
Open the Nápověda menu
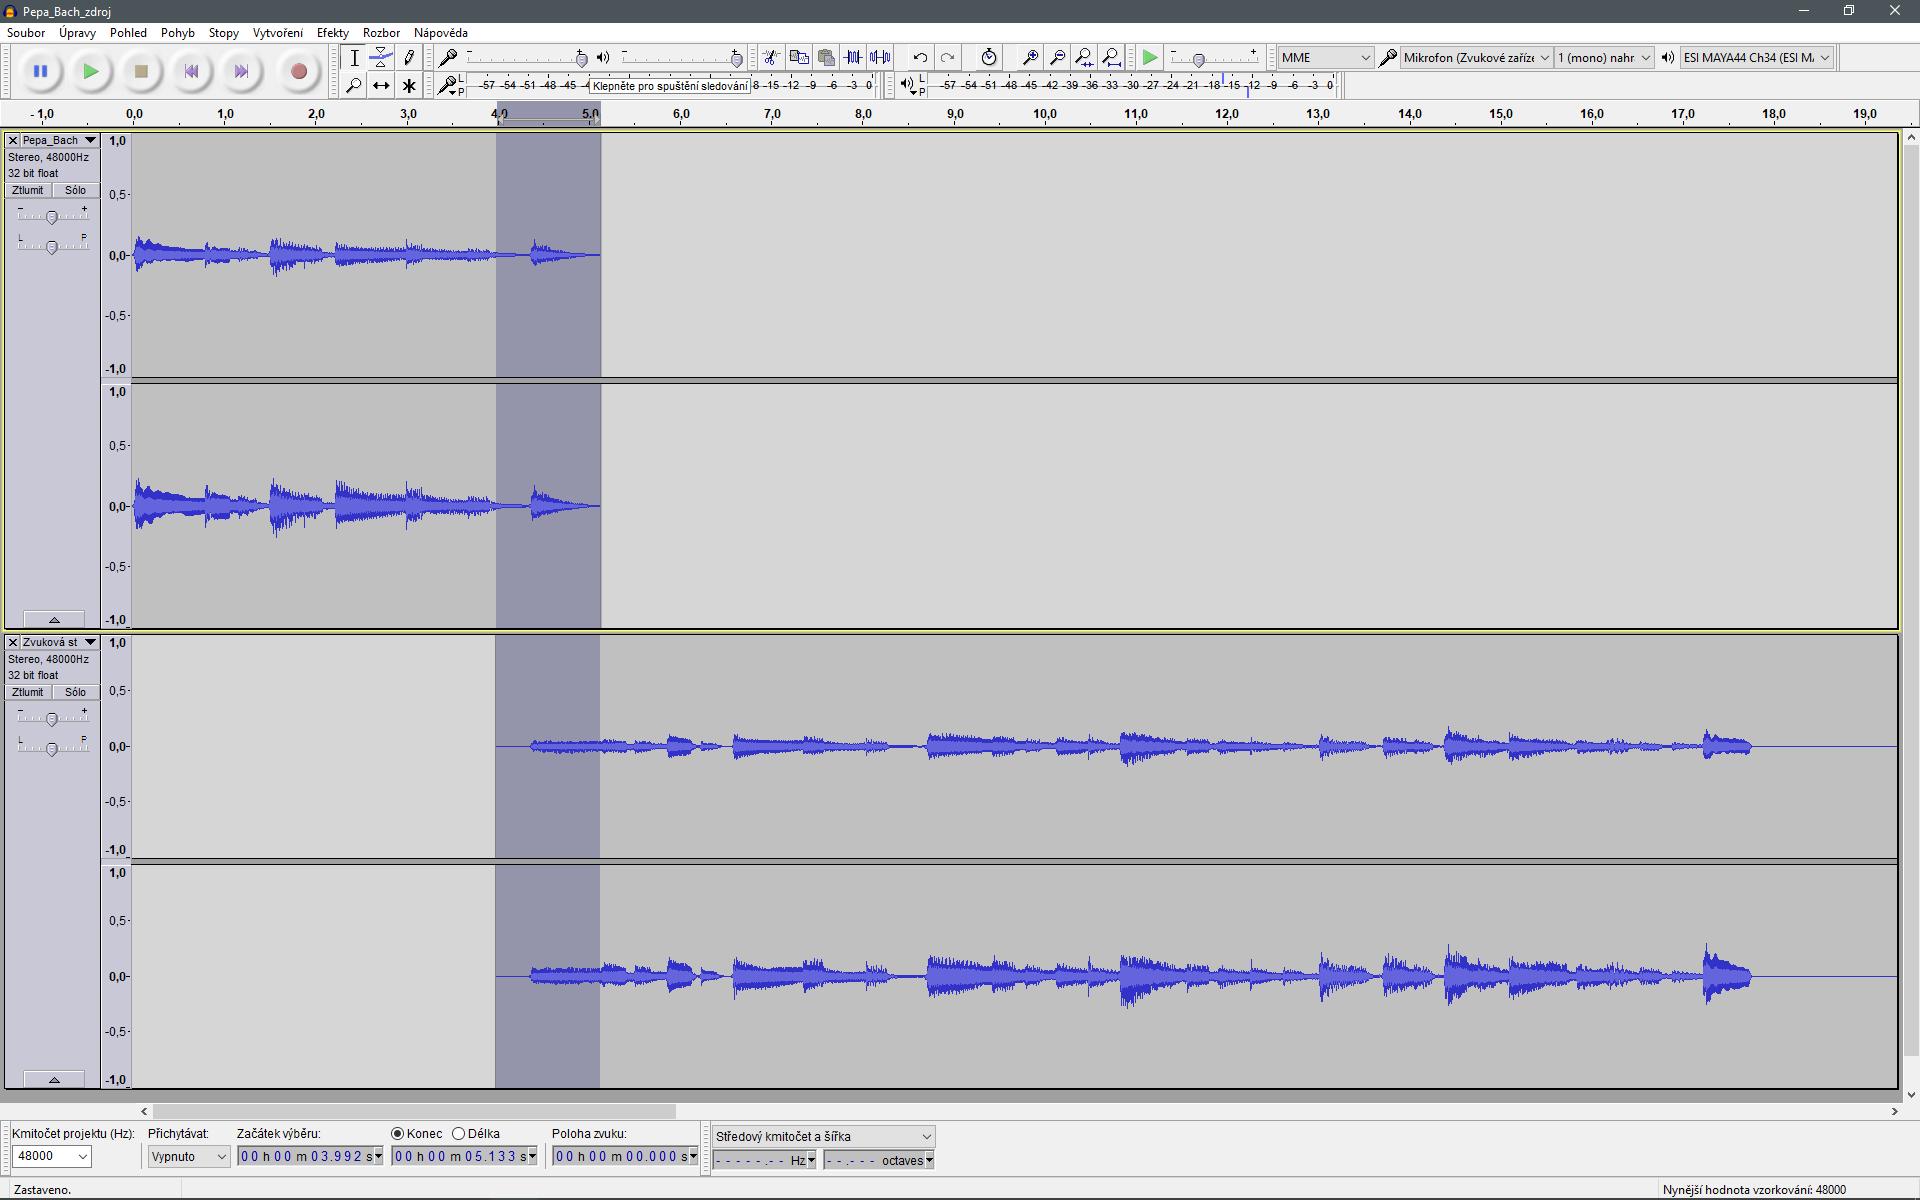point(440,33)
